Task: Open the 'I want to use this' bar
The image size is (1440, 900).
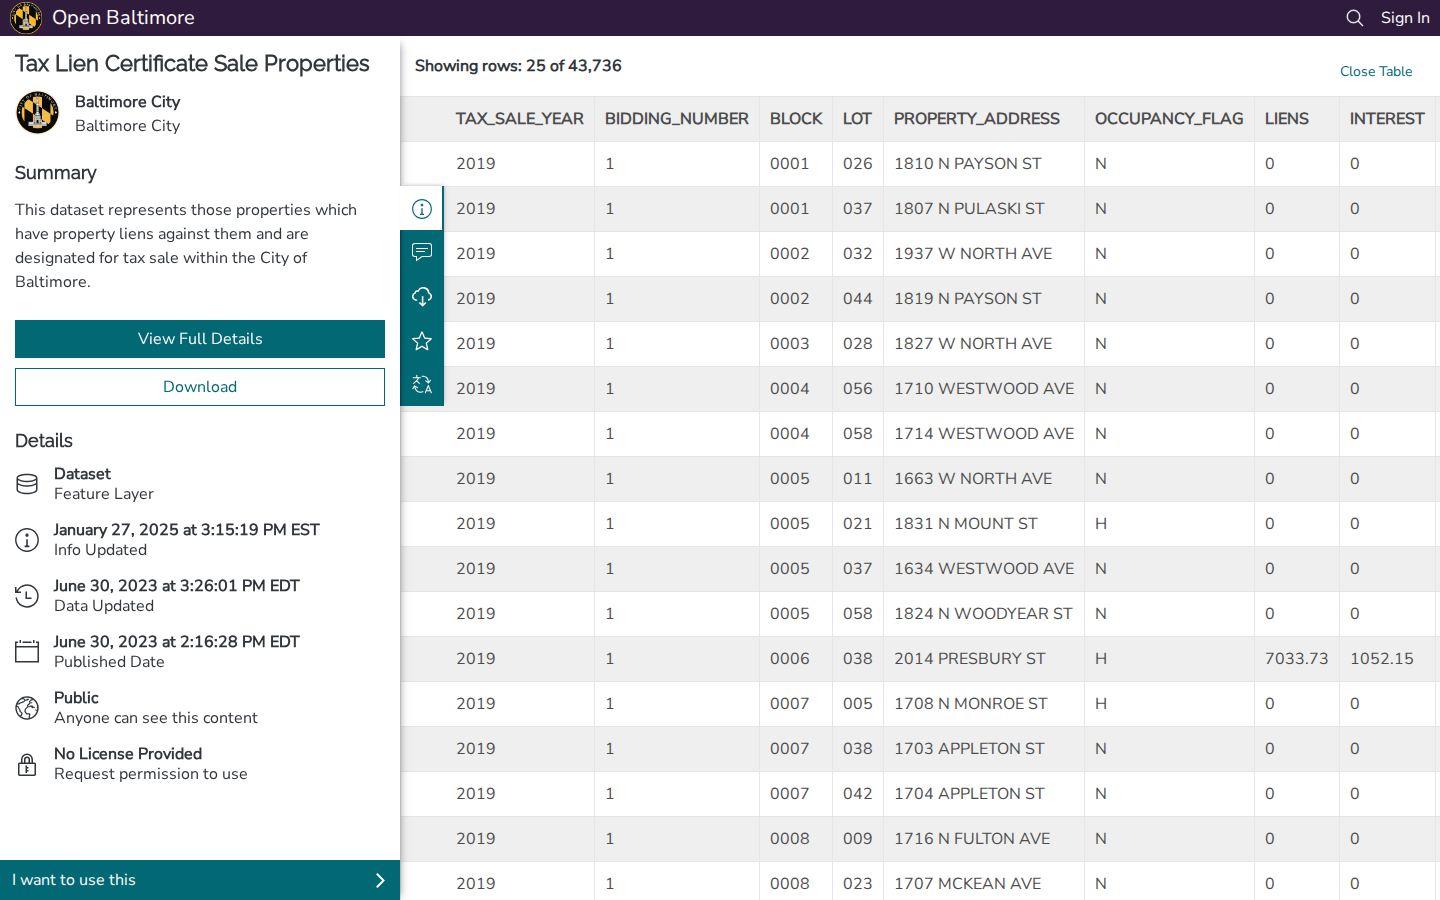Action: 200,880
